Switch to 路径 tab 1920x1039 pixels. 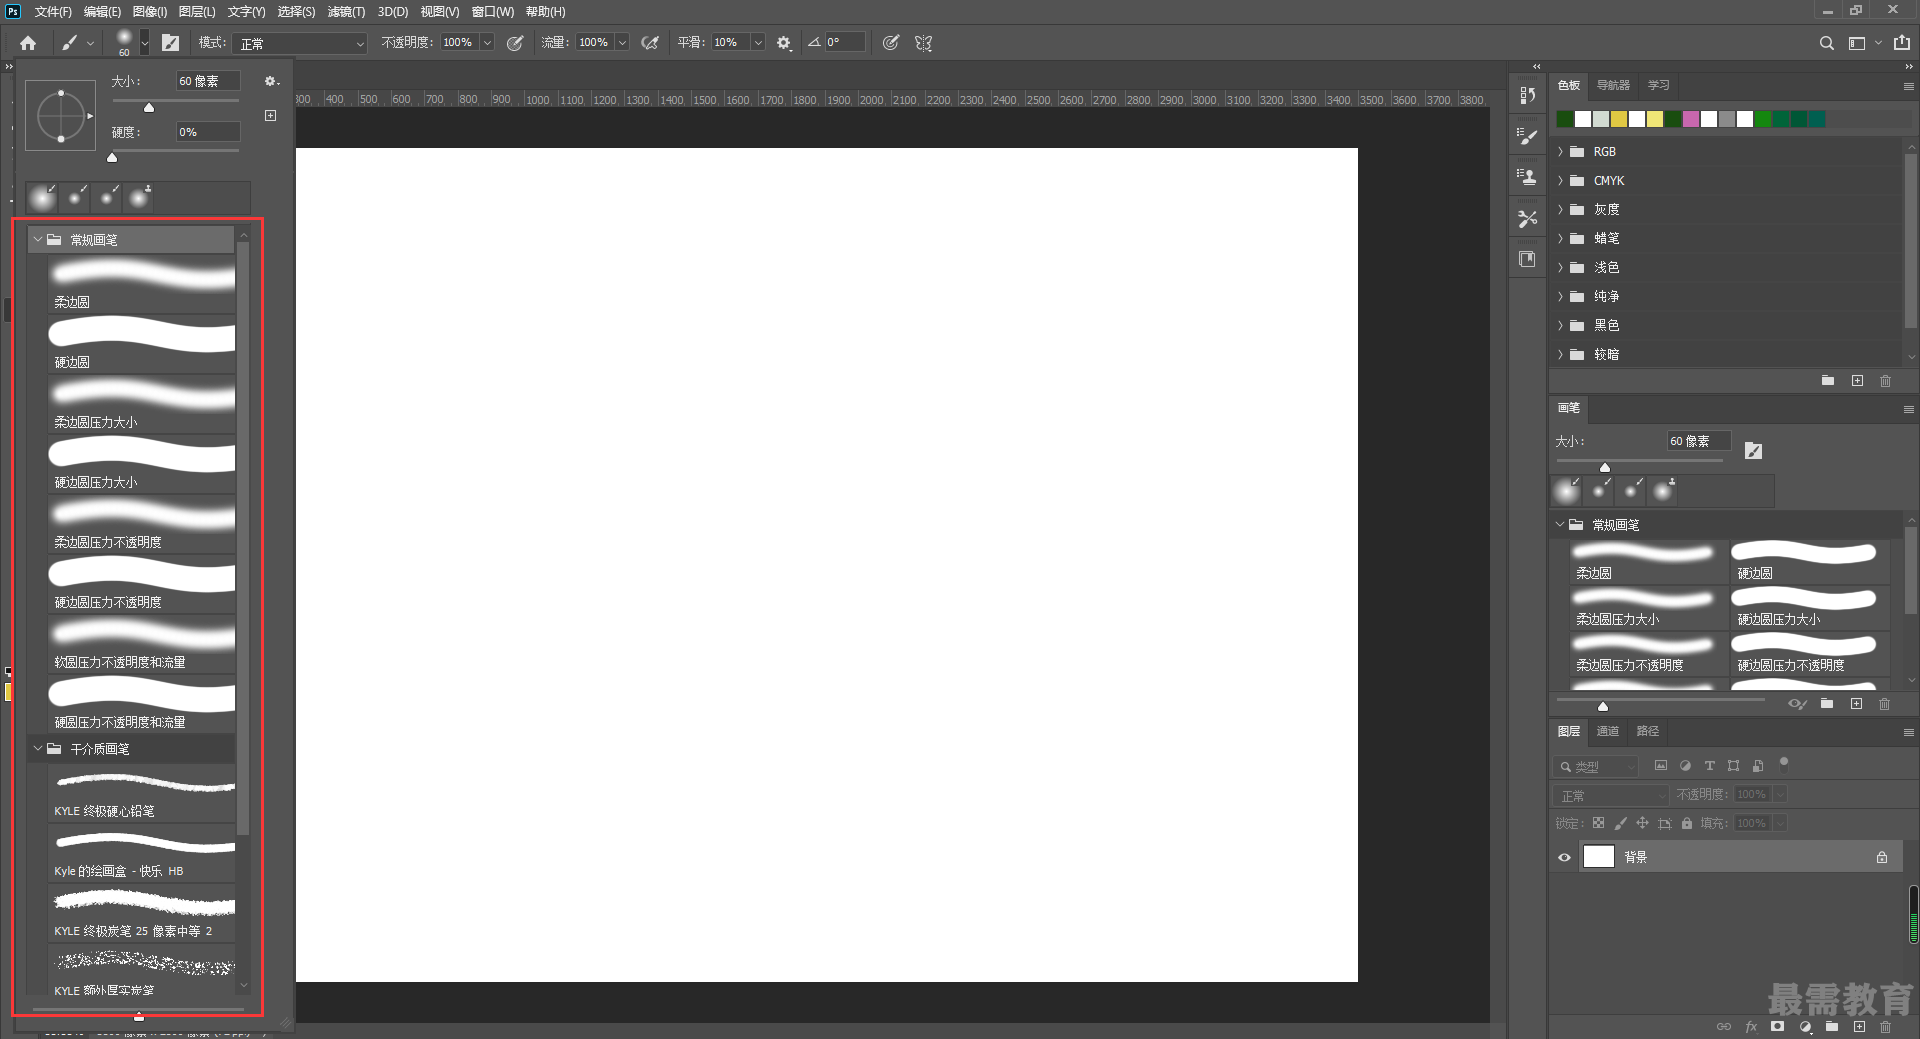pos(1648,731)
